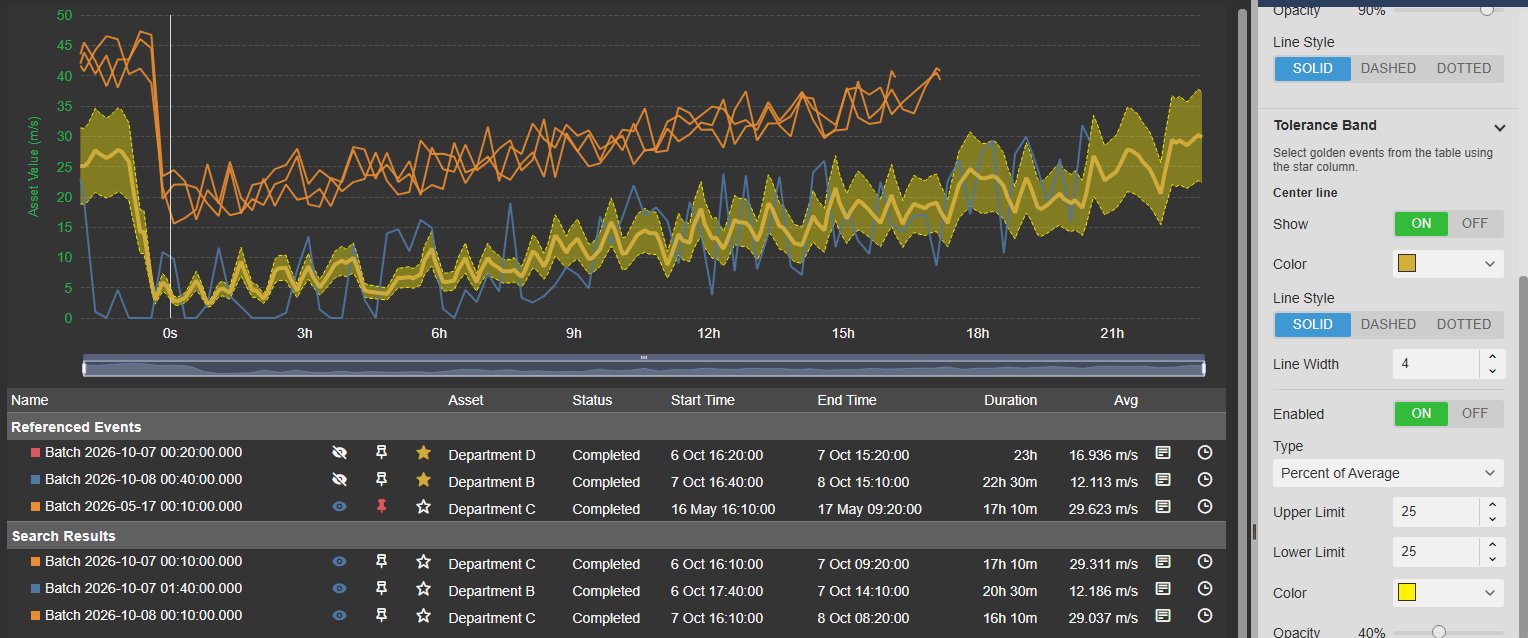
Task: Open details icon for Batch 2026-10-07 01:40:00
Action: (1163, 589)
